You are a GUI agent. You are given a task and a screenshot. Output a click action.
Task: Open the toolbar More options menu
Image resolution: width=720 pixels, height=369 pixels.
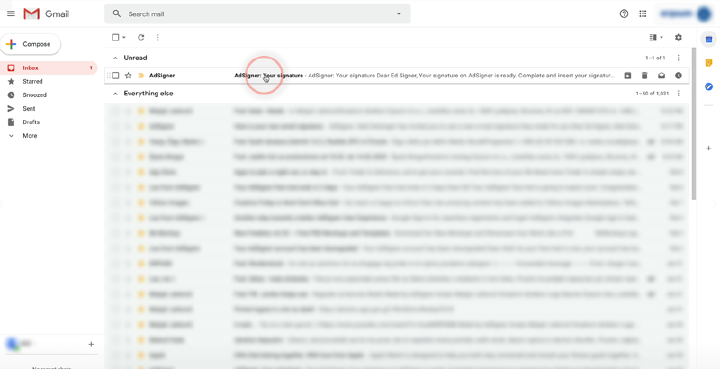(158, 37)
